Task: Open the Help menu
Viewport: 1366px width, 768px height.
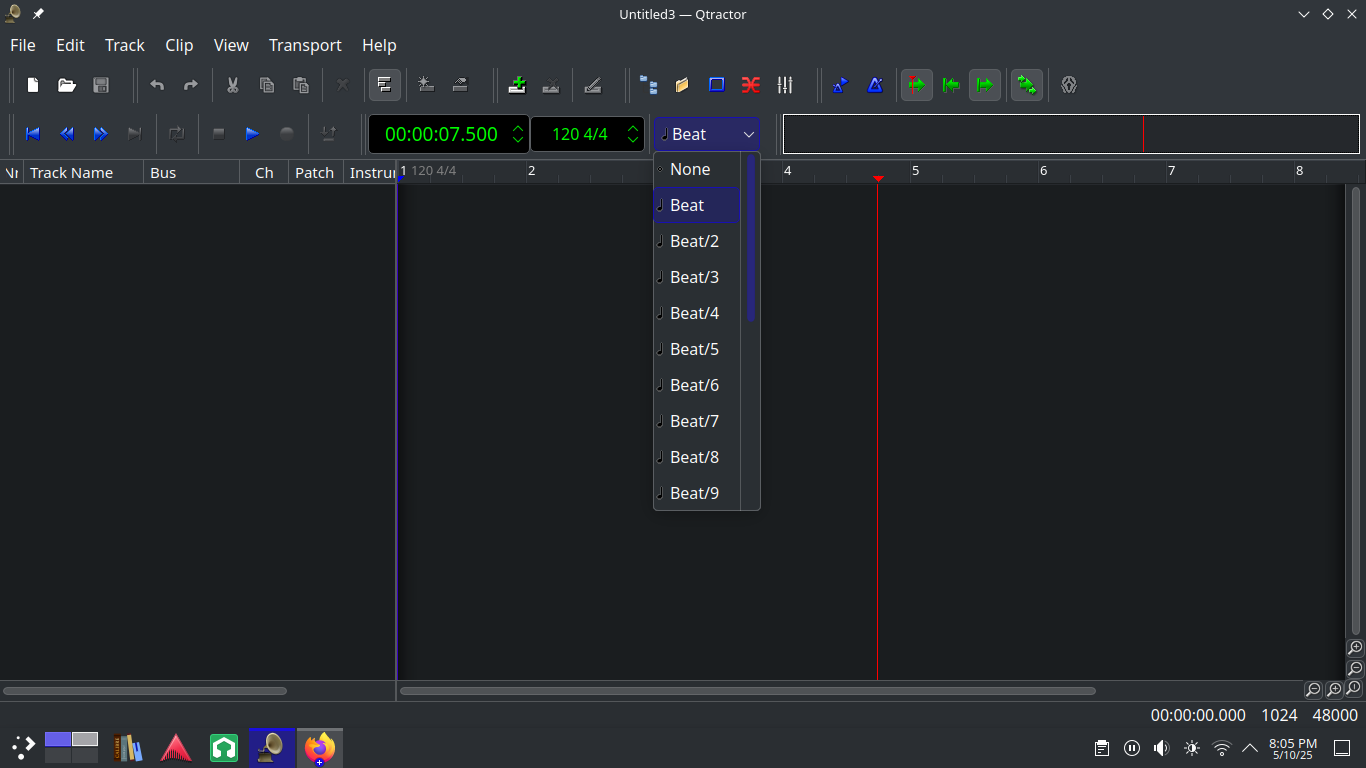Action: coord(379,45)
